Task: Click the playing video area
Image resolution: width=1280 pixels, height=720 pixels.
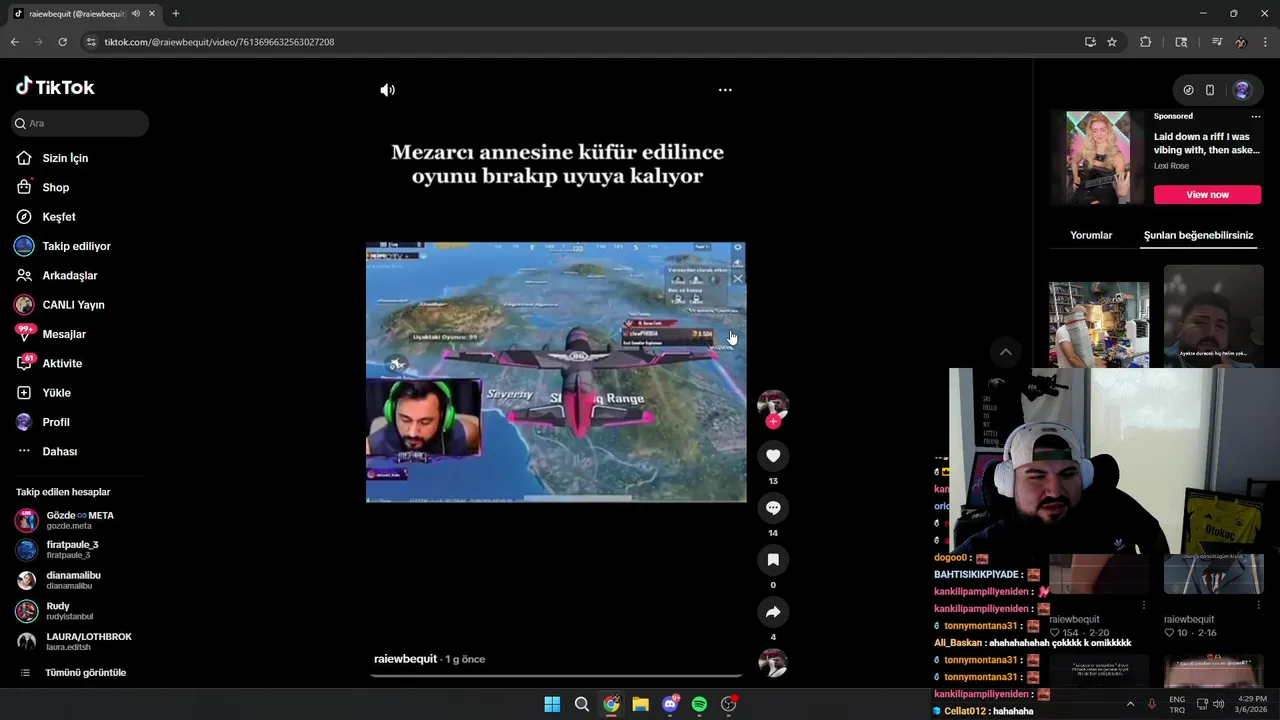Action: (x=556, y=372)
